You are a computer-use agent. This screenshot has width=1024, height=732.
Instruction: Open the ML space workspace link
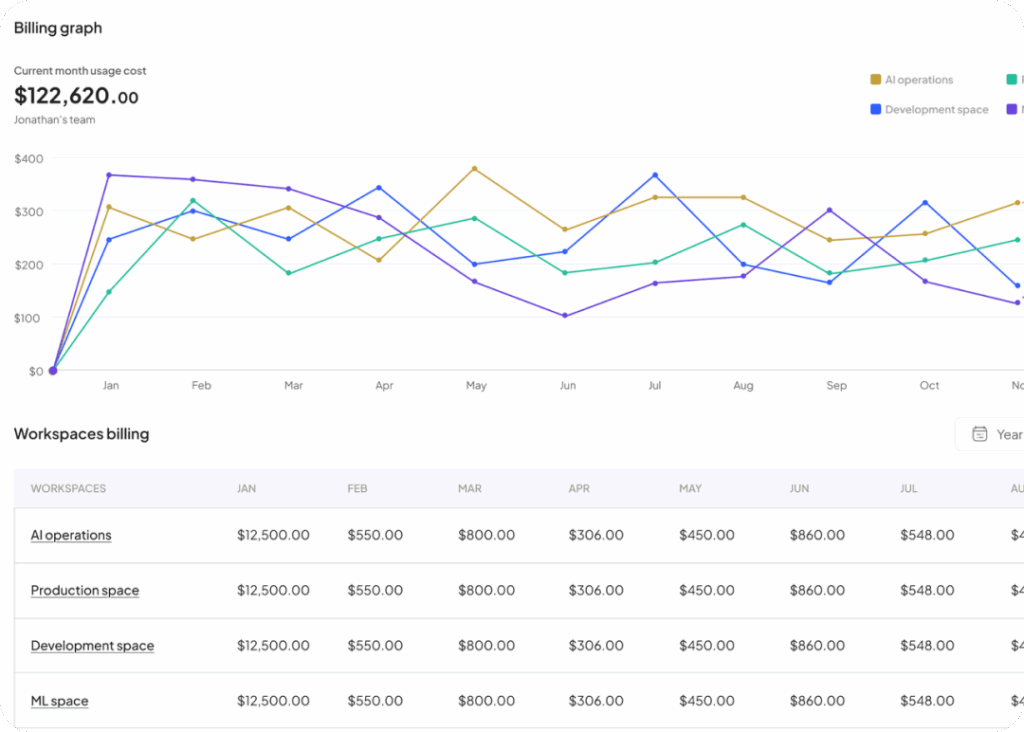pyautogui.click(x=59, y=701)
